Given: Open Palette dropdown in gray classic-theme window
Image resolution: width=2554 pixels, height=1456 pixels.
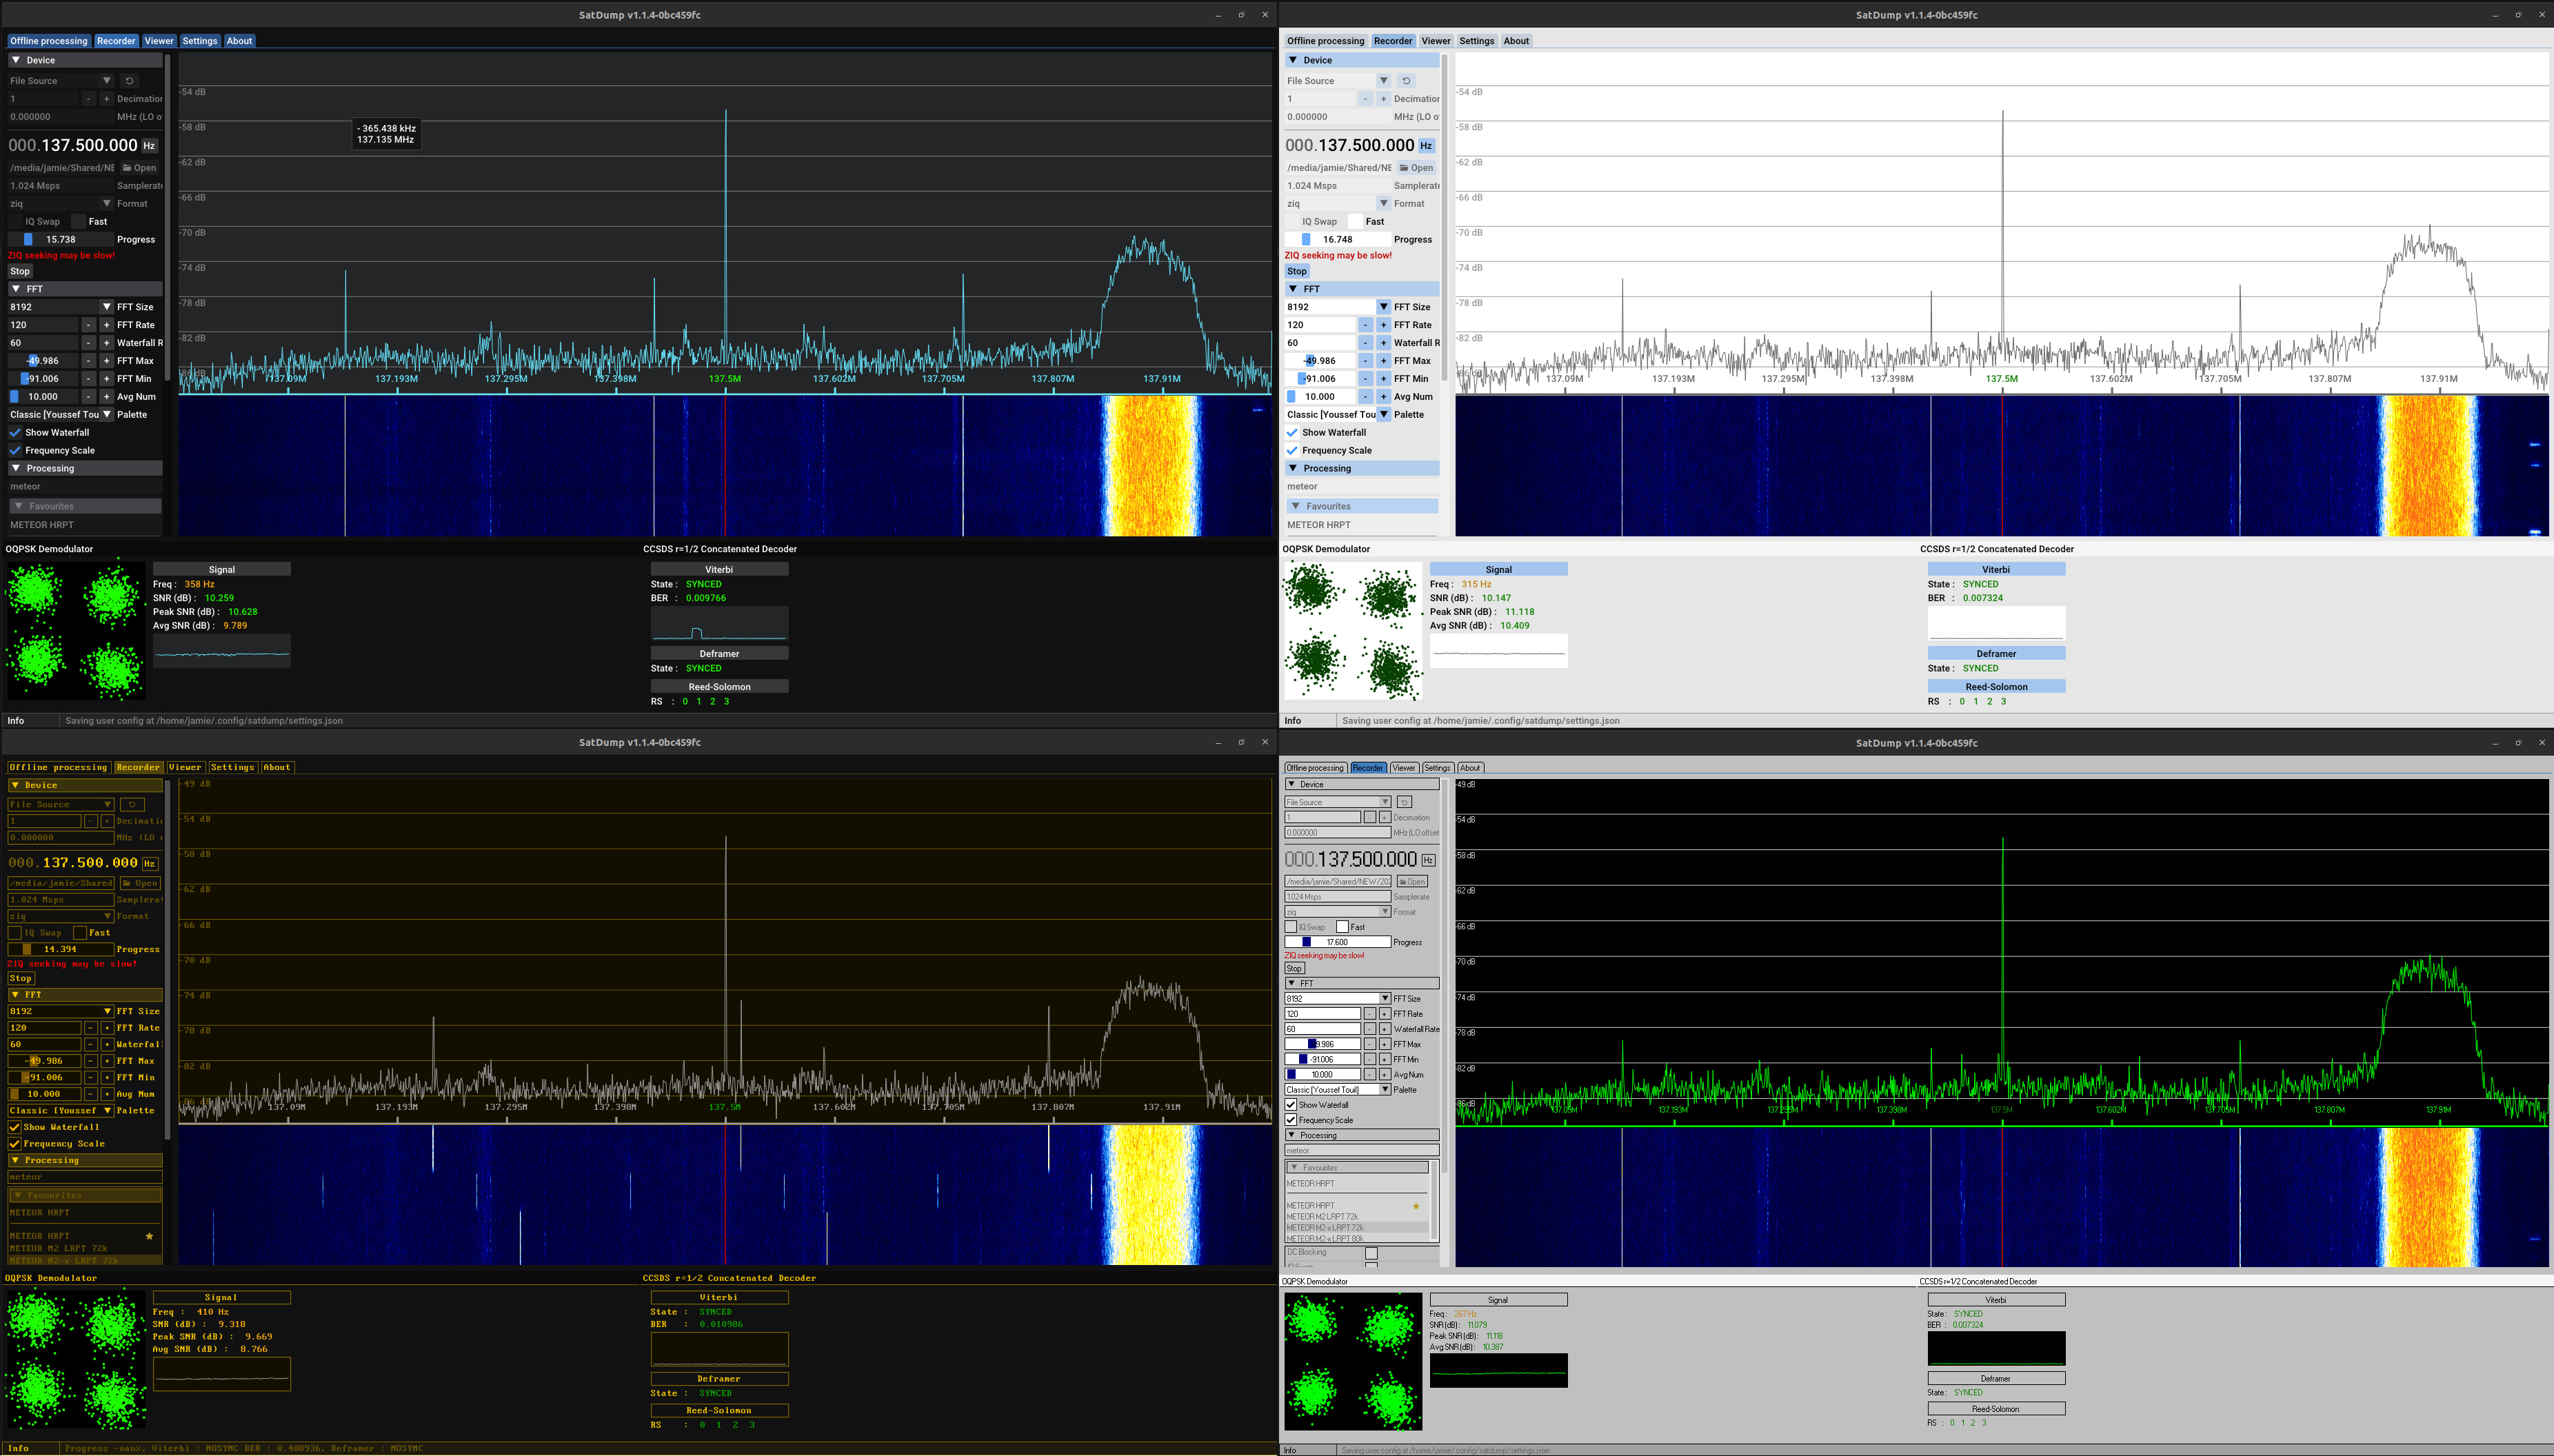Looking at the screenshot, I should click(x=1337, y=1090).
